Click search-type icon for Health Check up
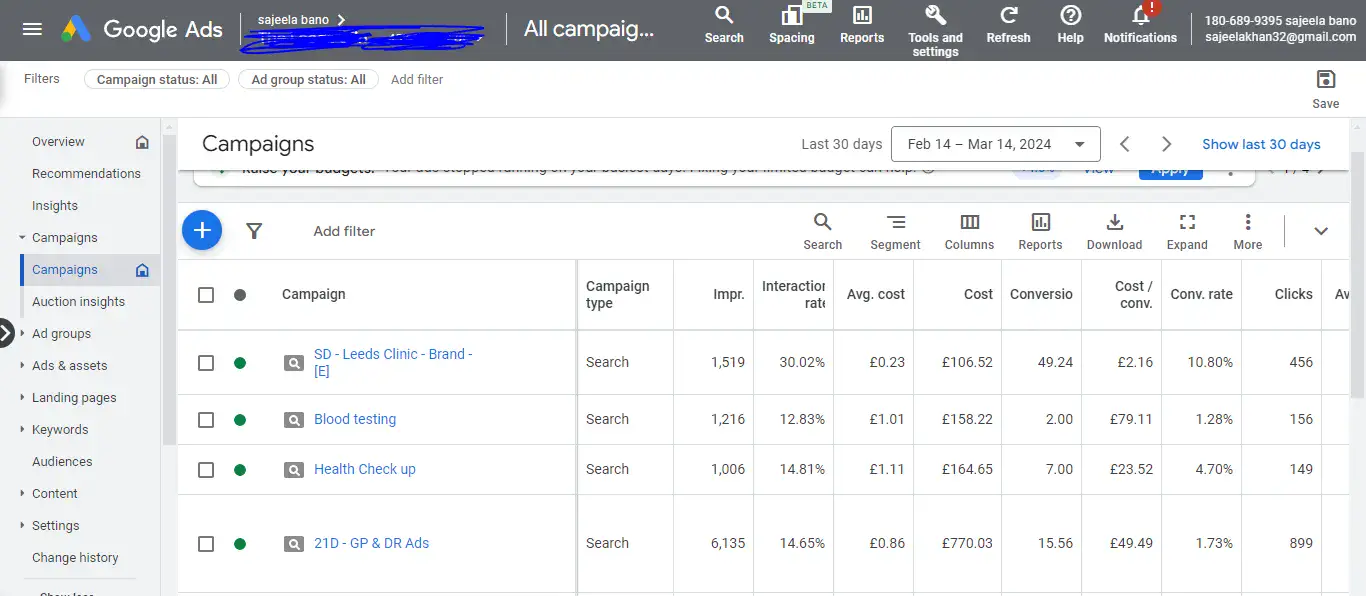The height and width of the screenshot is (596, 1366). [x=293, y=470]
